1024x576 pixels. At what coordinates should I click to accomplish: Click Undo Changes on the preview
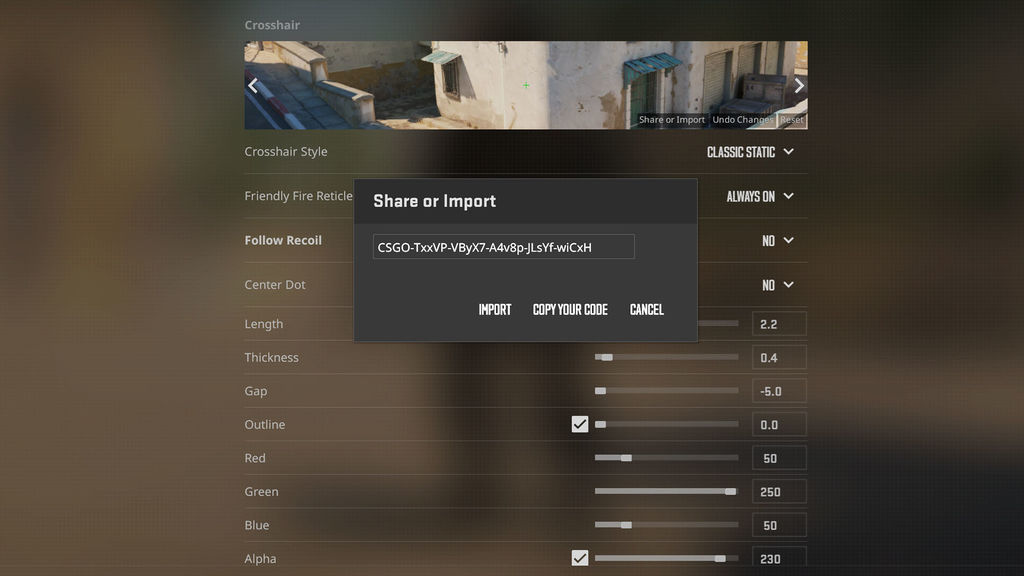coord(743,120)
